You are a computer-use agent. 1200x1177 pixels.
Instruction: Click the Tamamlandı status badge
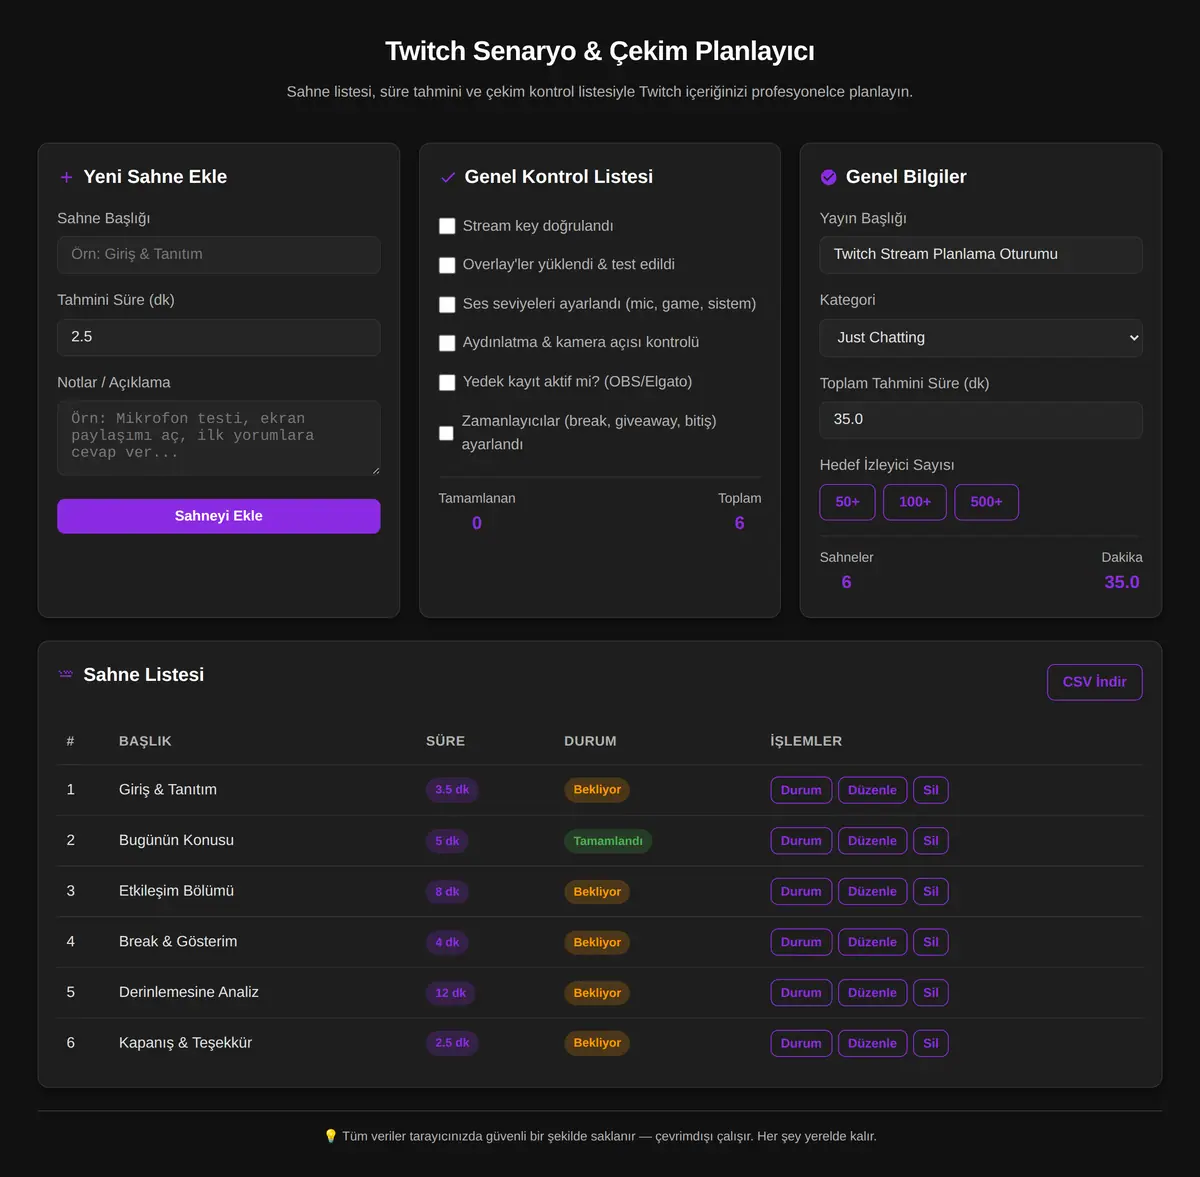tap(608, 841)
